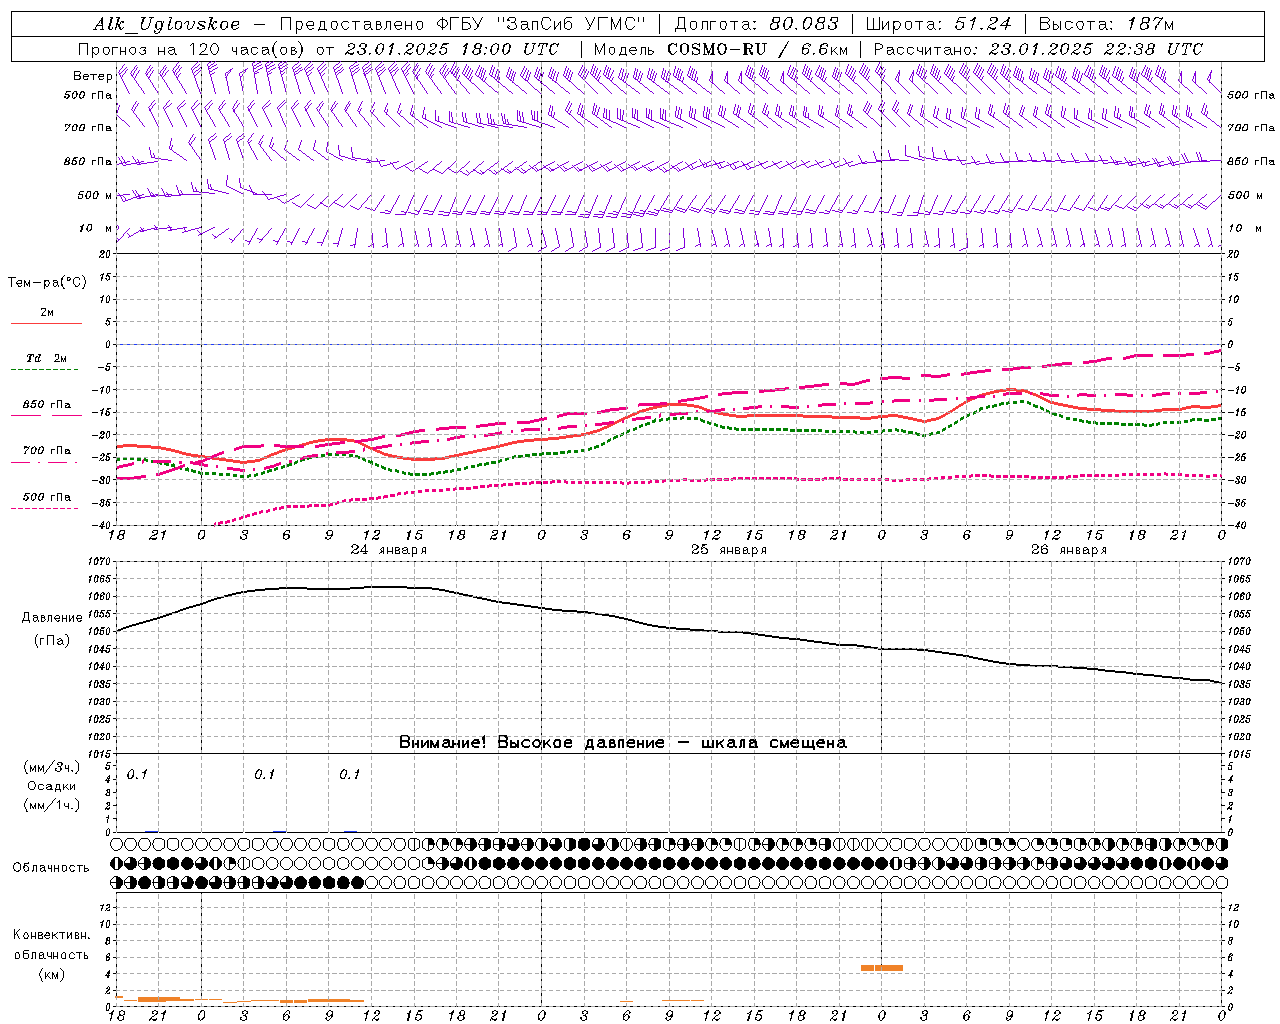Viewport: 1280px width, 1024px height.
Task: Click the (гПа) unit under Давление
Action: 50,641
